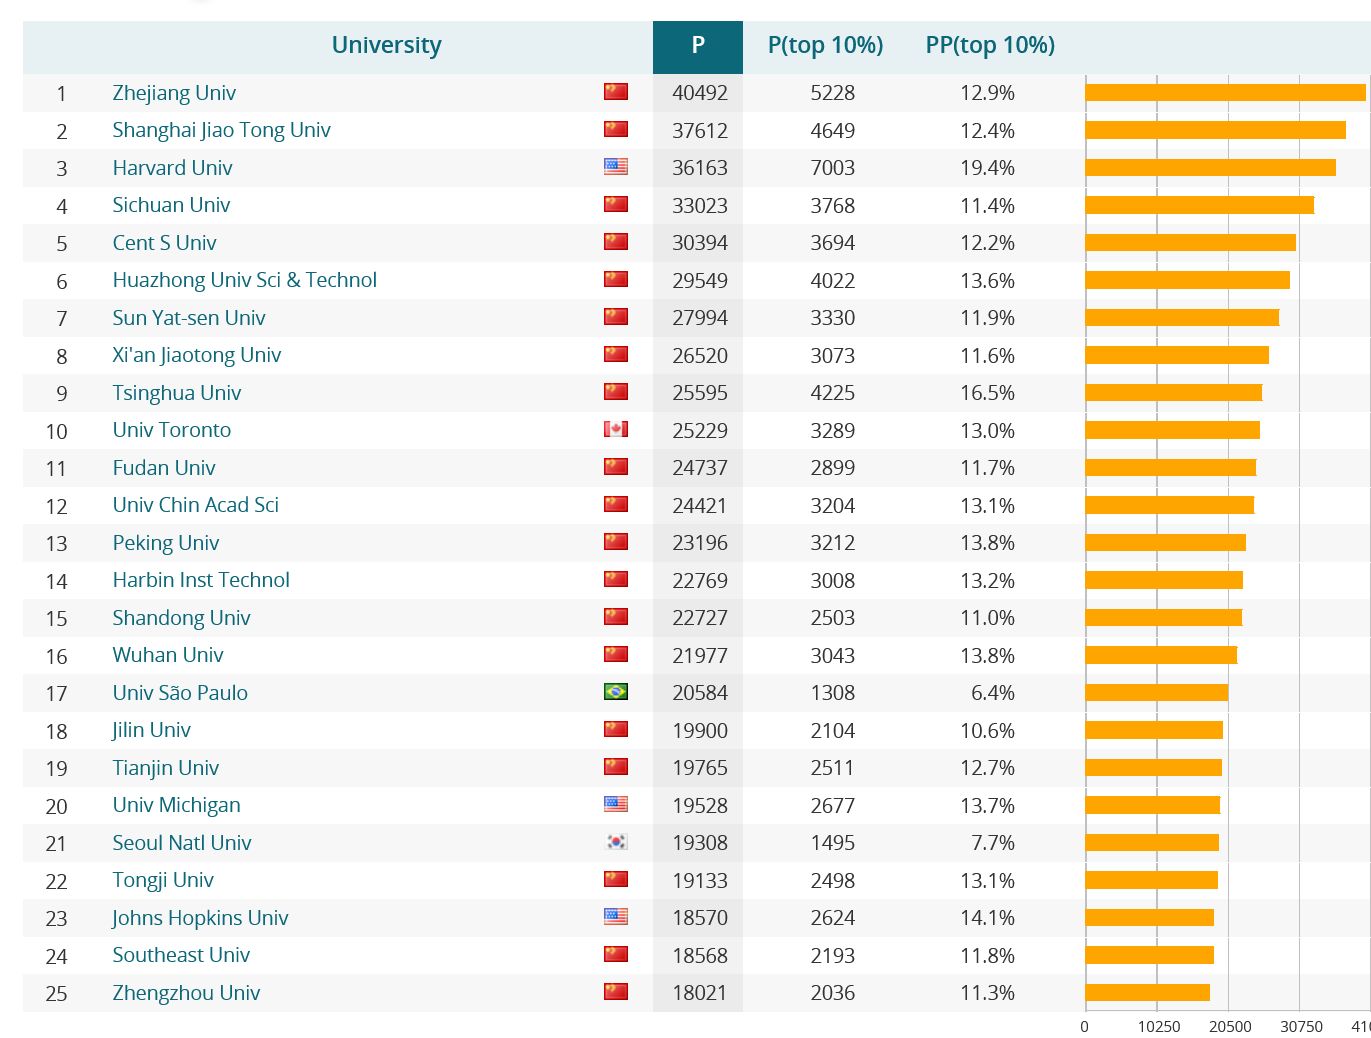Viewport: 1371px width, 1038px height.
Task: Open the Tongji Univ link
Action: pos(163,880)
